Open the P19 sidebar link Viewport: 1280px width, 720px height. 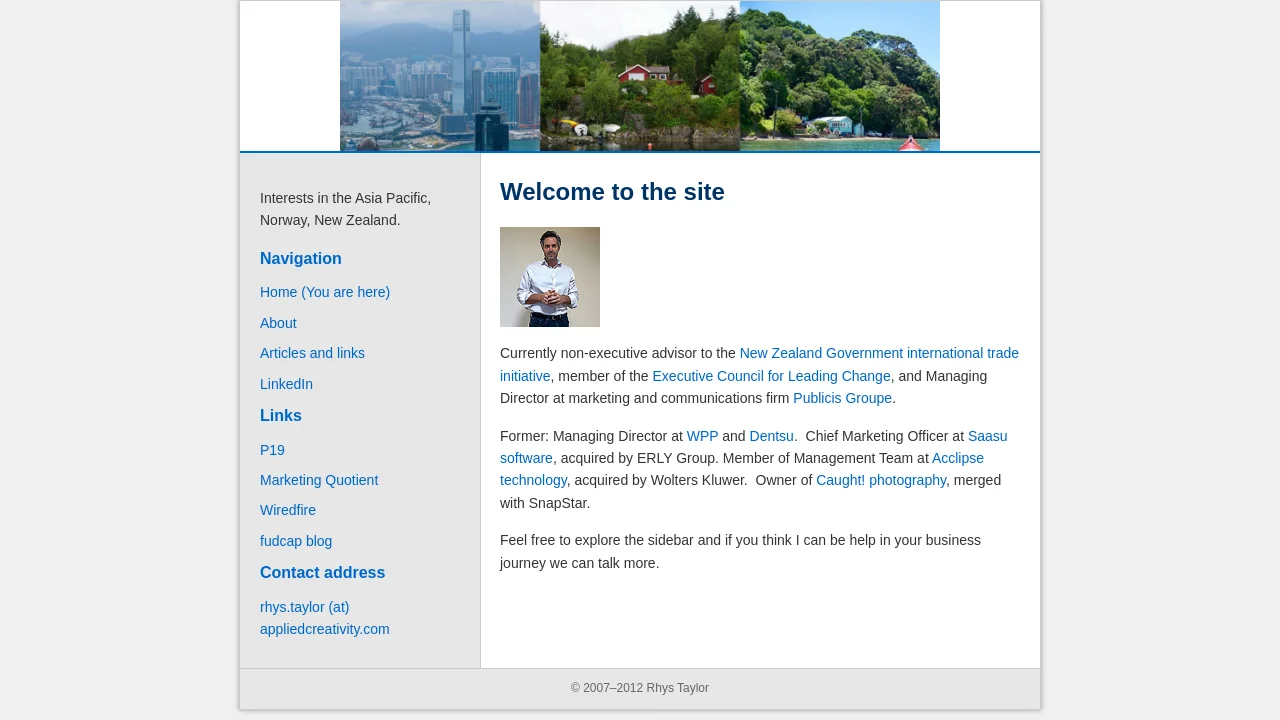(x=272, y=450)
